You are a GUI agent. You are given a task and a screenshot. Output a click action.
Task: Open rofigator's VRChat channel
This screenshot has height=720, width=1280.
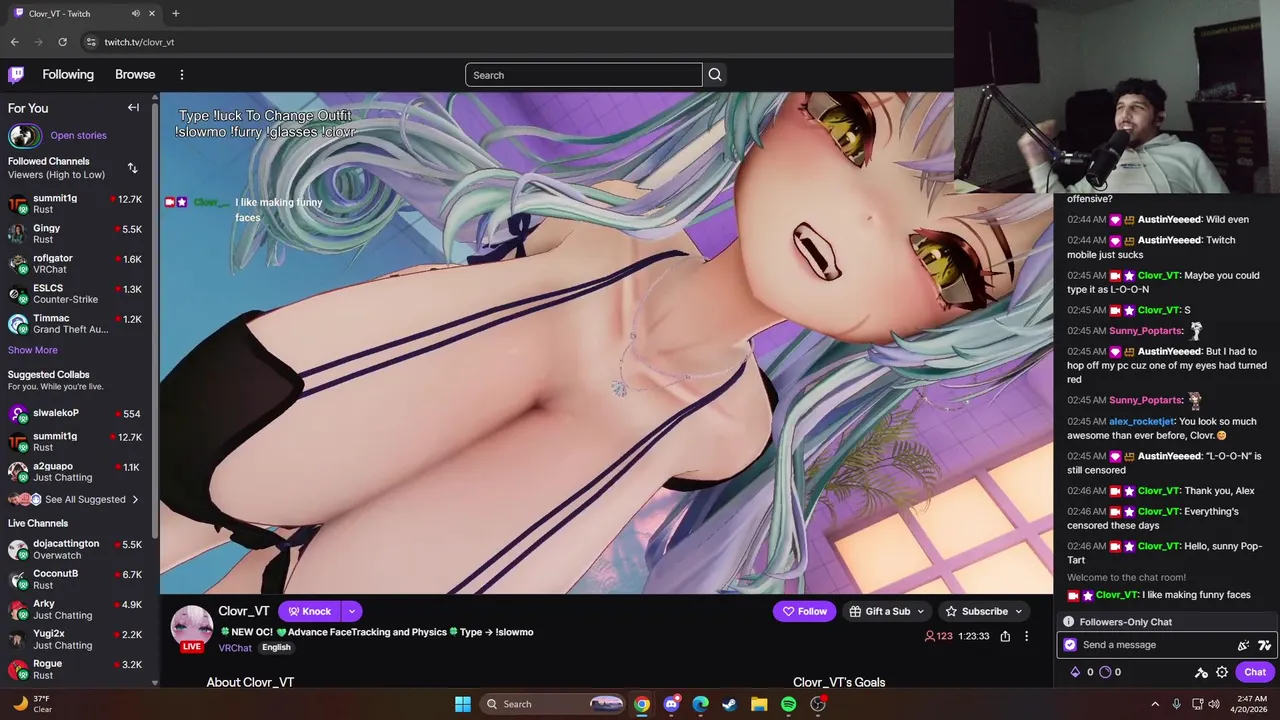tap(75, 264)
